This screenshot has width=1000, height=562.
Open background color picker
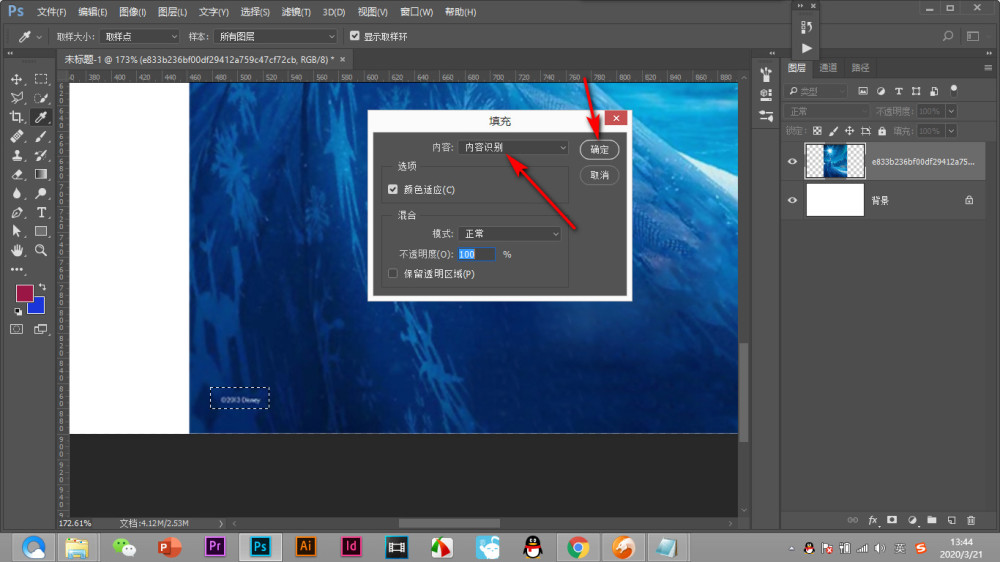tap(38, 308)
